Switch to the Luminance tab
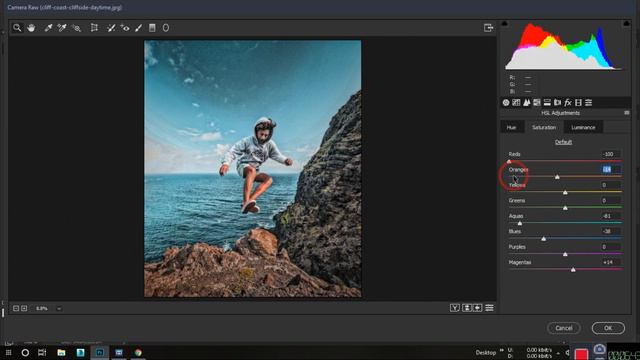Viewport: 640px width, 360px height. [583, 127]
